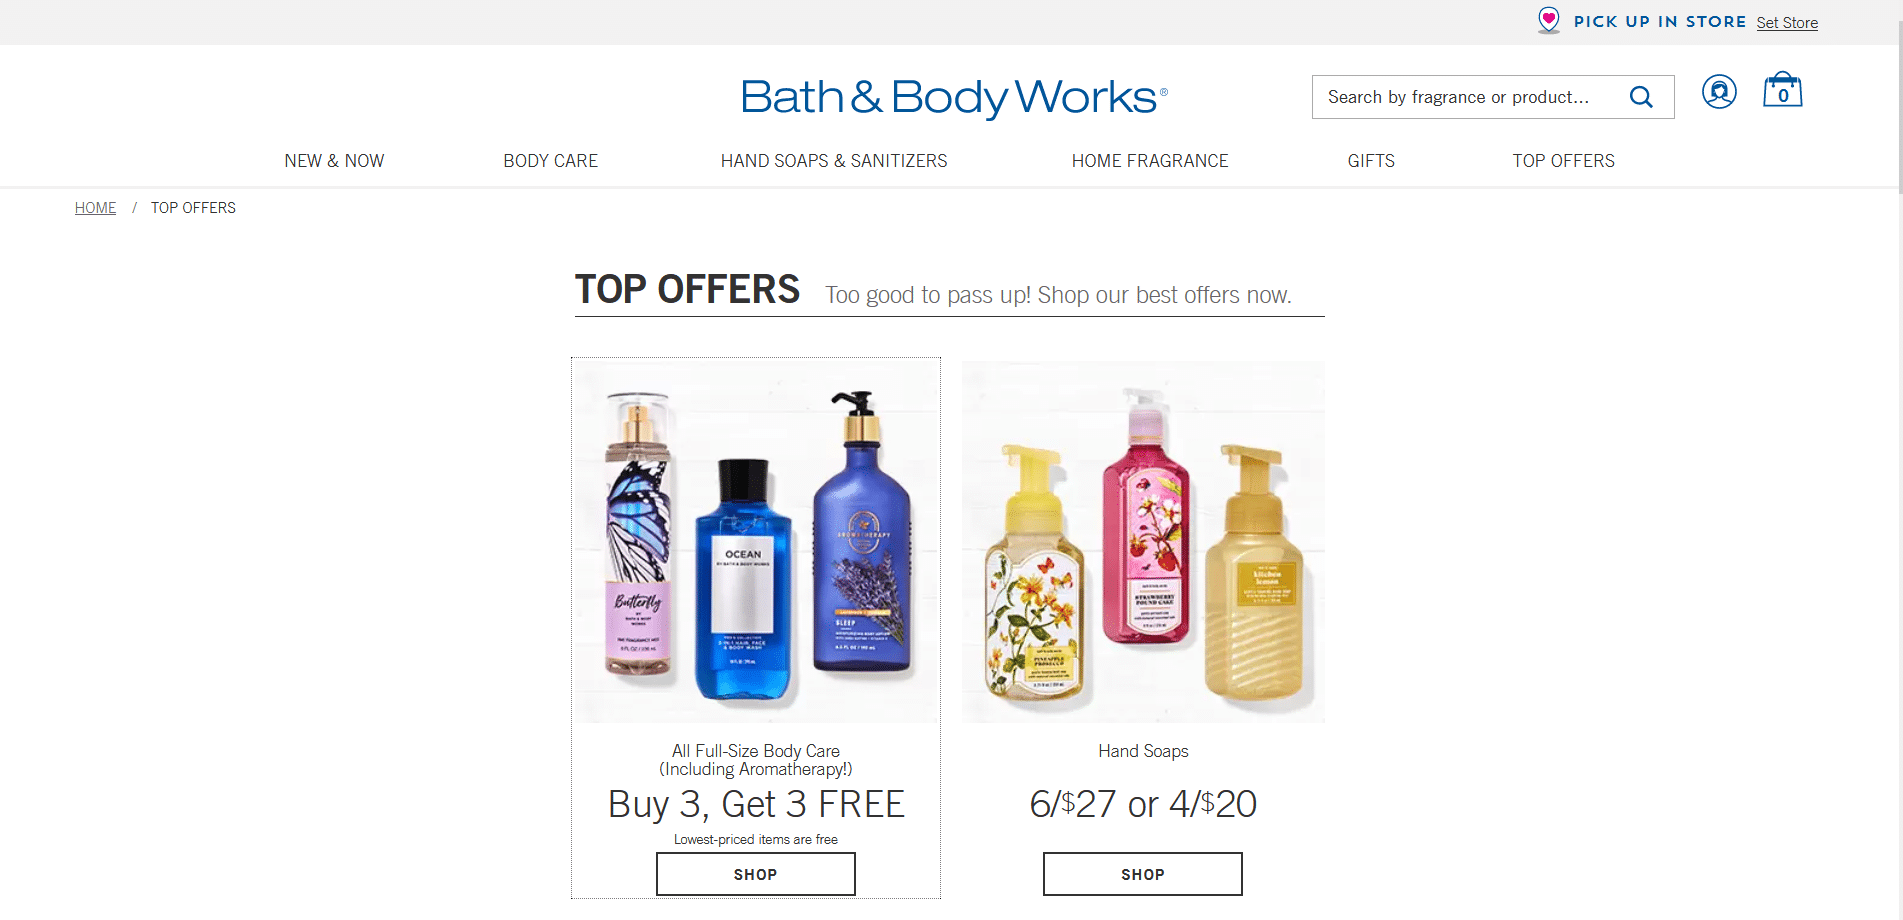
Task: Click SHOP button under Hand Soaps
Action: (x=1143, y=874)
